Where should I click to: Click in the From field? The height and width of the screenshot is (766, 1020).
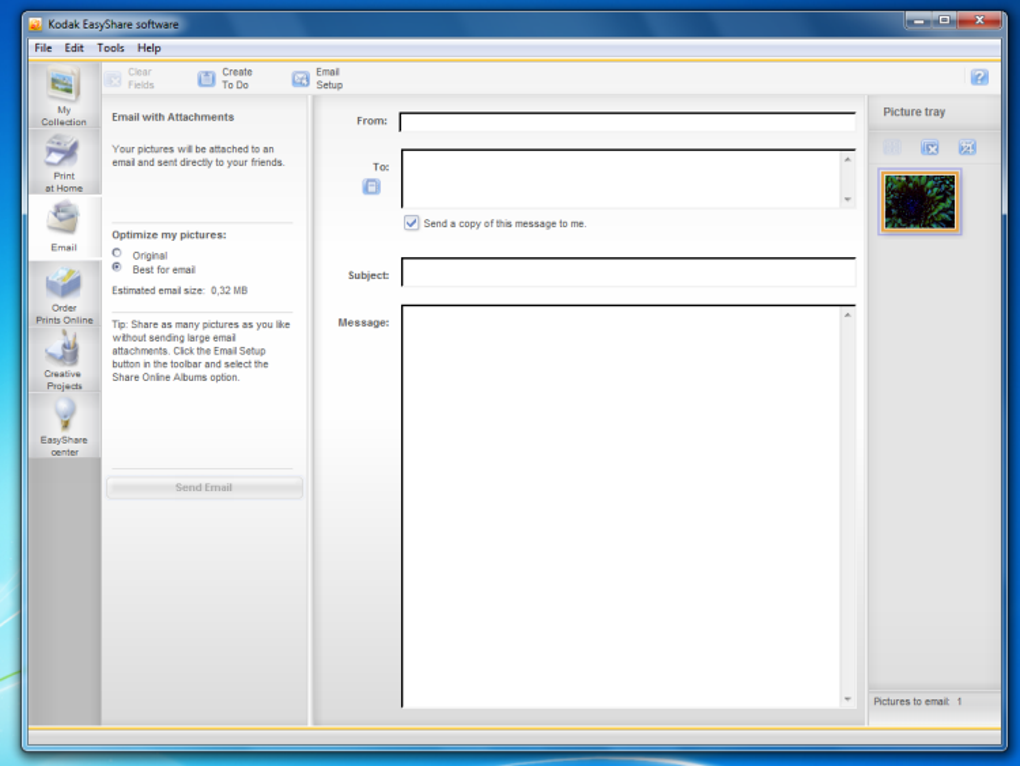point(628,122)
